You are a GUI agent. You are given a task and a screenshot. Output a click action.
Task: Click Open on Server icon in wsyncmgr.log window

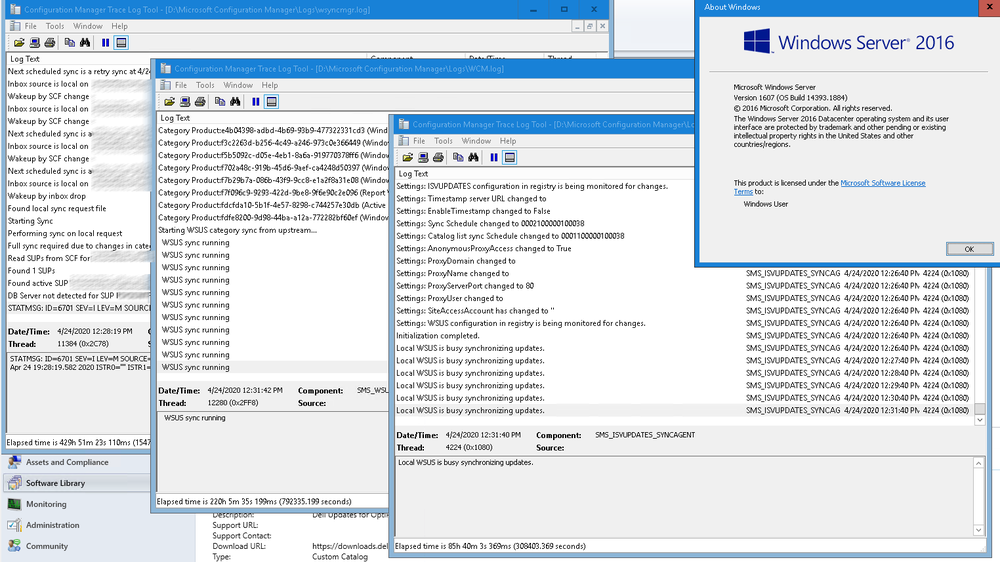(x=34, y=43)
